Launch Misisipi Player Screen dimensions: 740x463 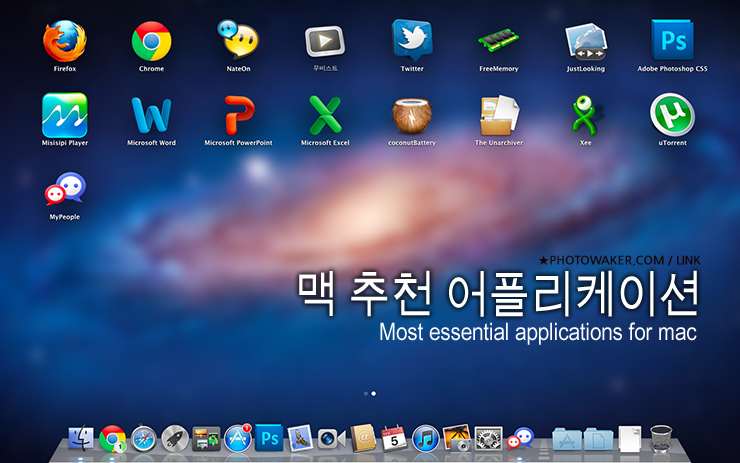(x=65, y=115)
